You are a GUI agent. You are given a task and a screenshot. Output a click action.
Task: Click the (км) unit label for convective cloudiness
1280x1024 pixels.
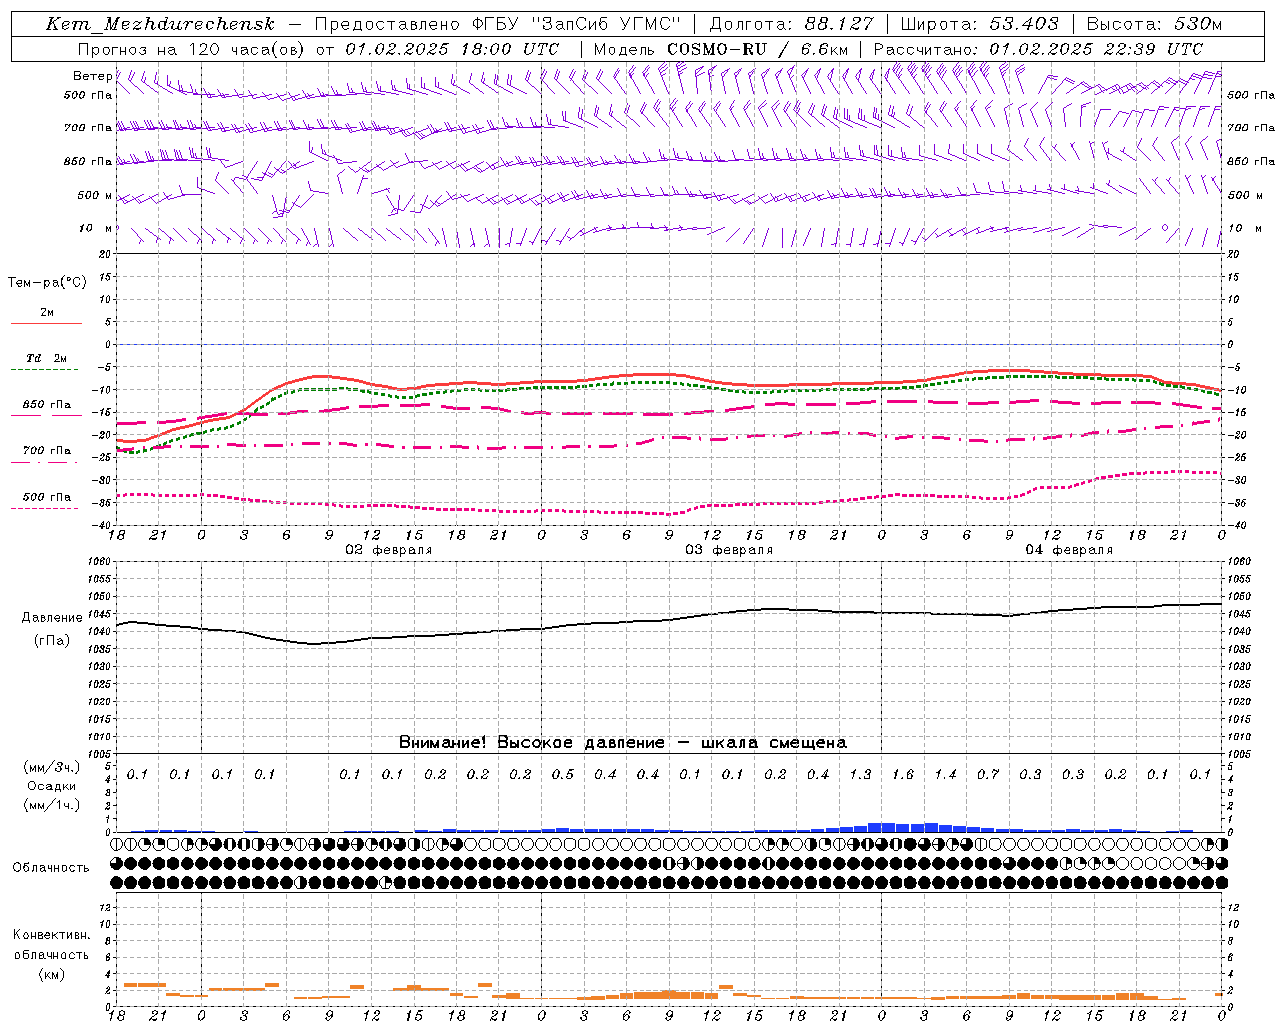pos(51,973)
